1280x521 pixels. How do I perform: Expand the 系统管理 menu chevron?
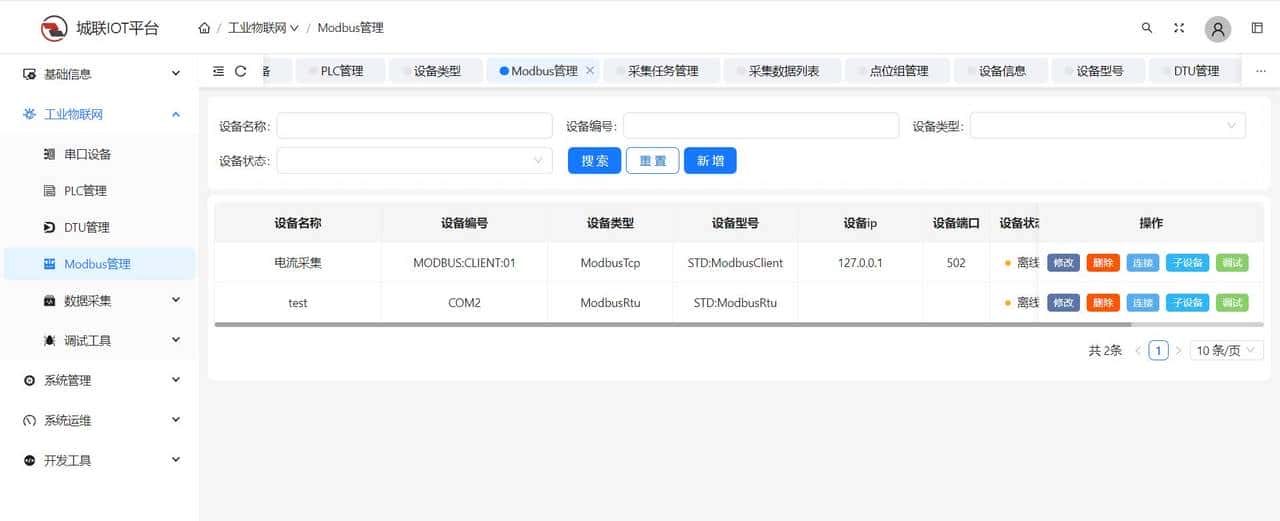tap(176, 379)
